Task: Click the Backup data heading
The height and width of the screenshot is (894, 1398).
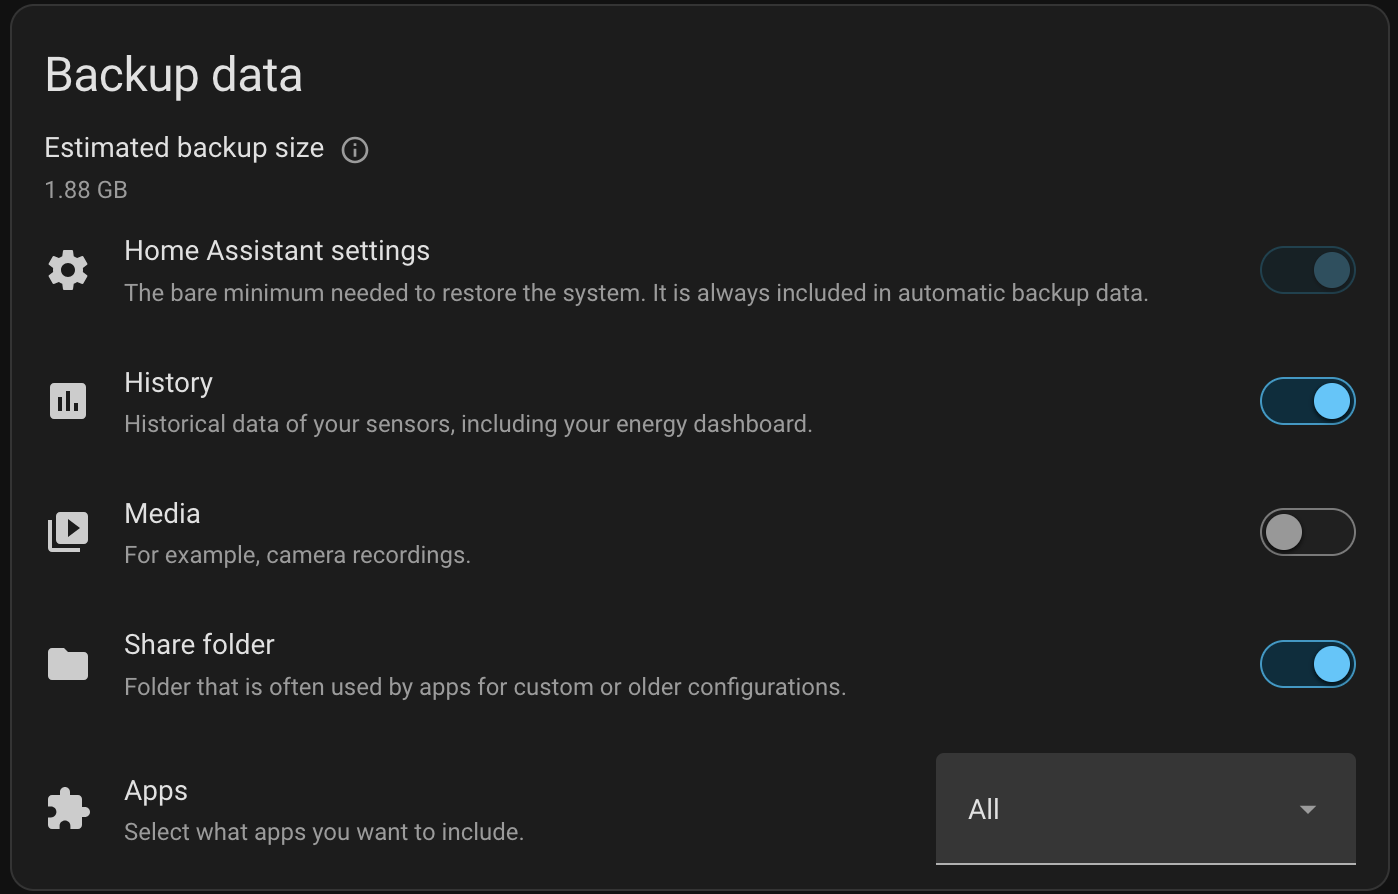Action: click(x=174, y=76)
